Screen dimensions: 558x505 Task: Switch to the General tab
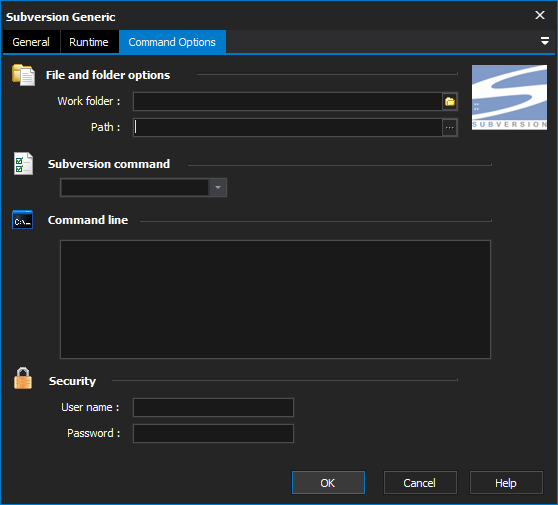[x=31, y=42]
